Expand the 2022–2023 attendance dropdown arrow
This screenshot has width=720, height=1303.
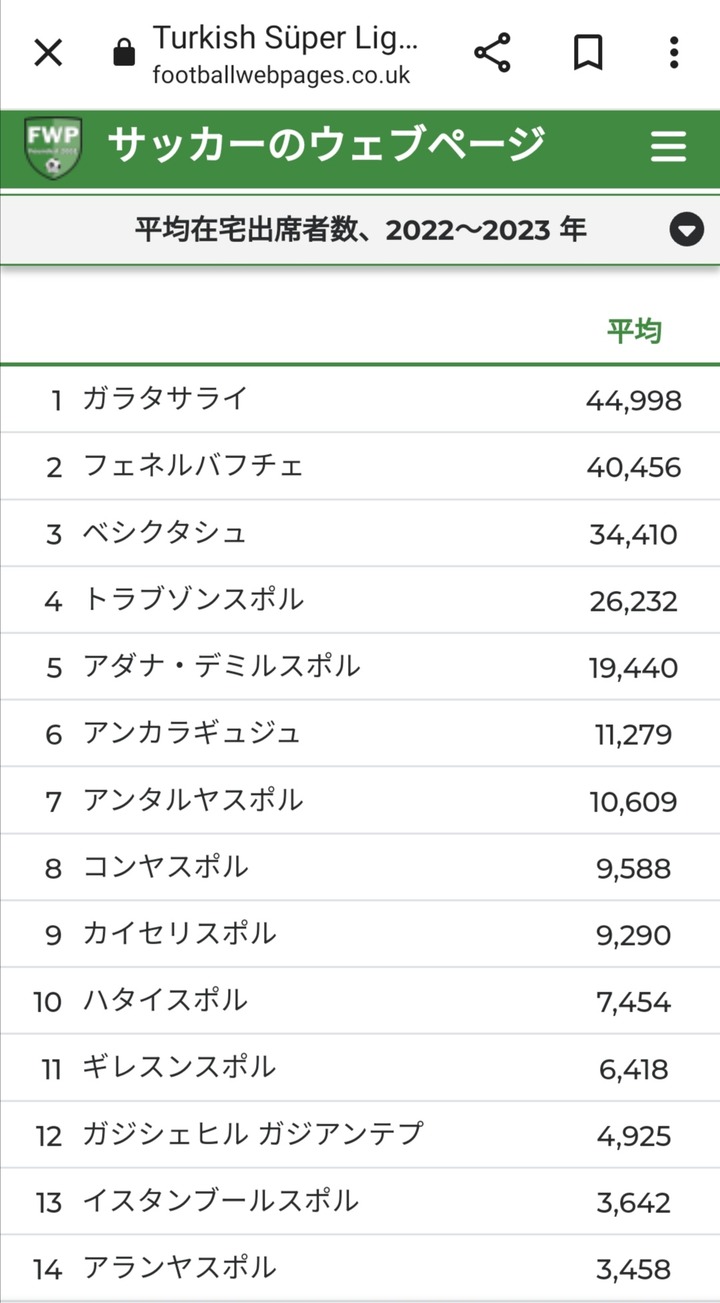[686, 230]
